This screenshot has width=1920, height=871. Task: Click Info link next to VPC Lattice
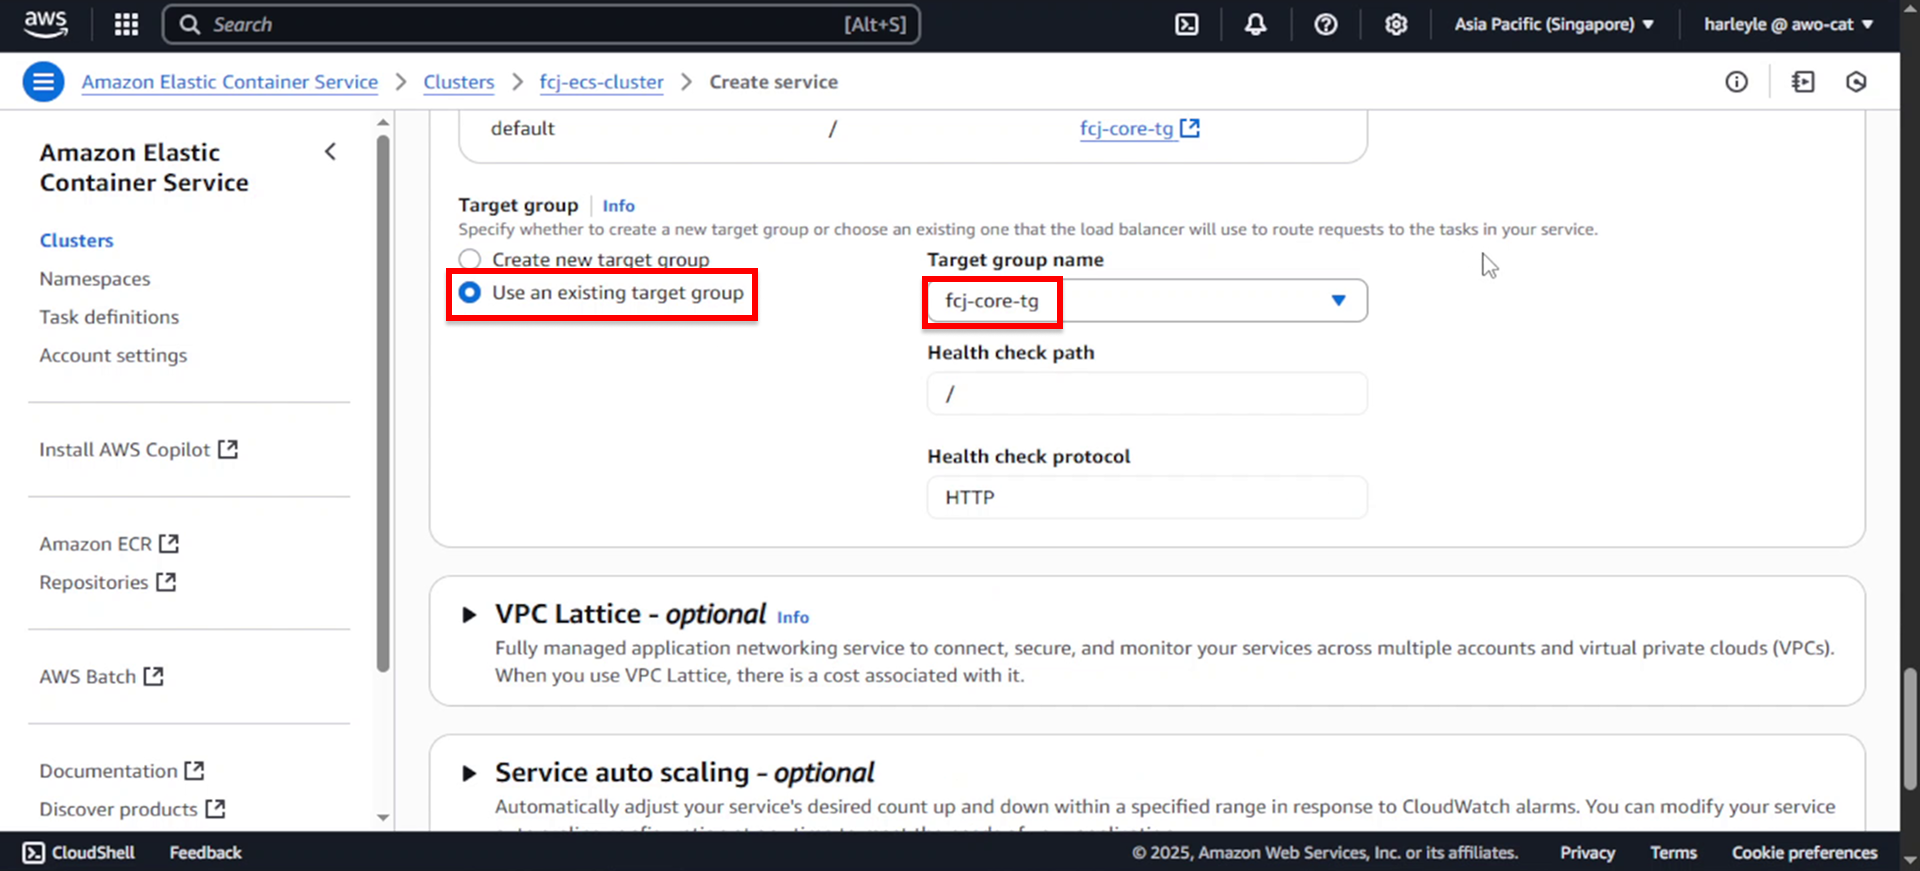tap(793, 617)
